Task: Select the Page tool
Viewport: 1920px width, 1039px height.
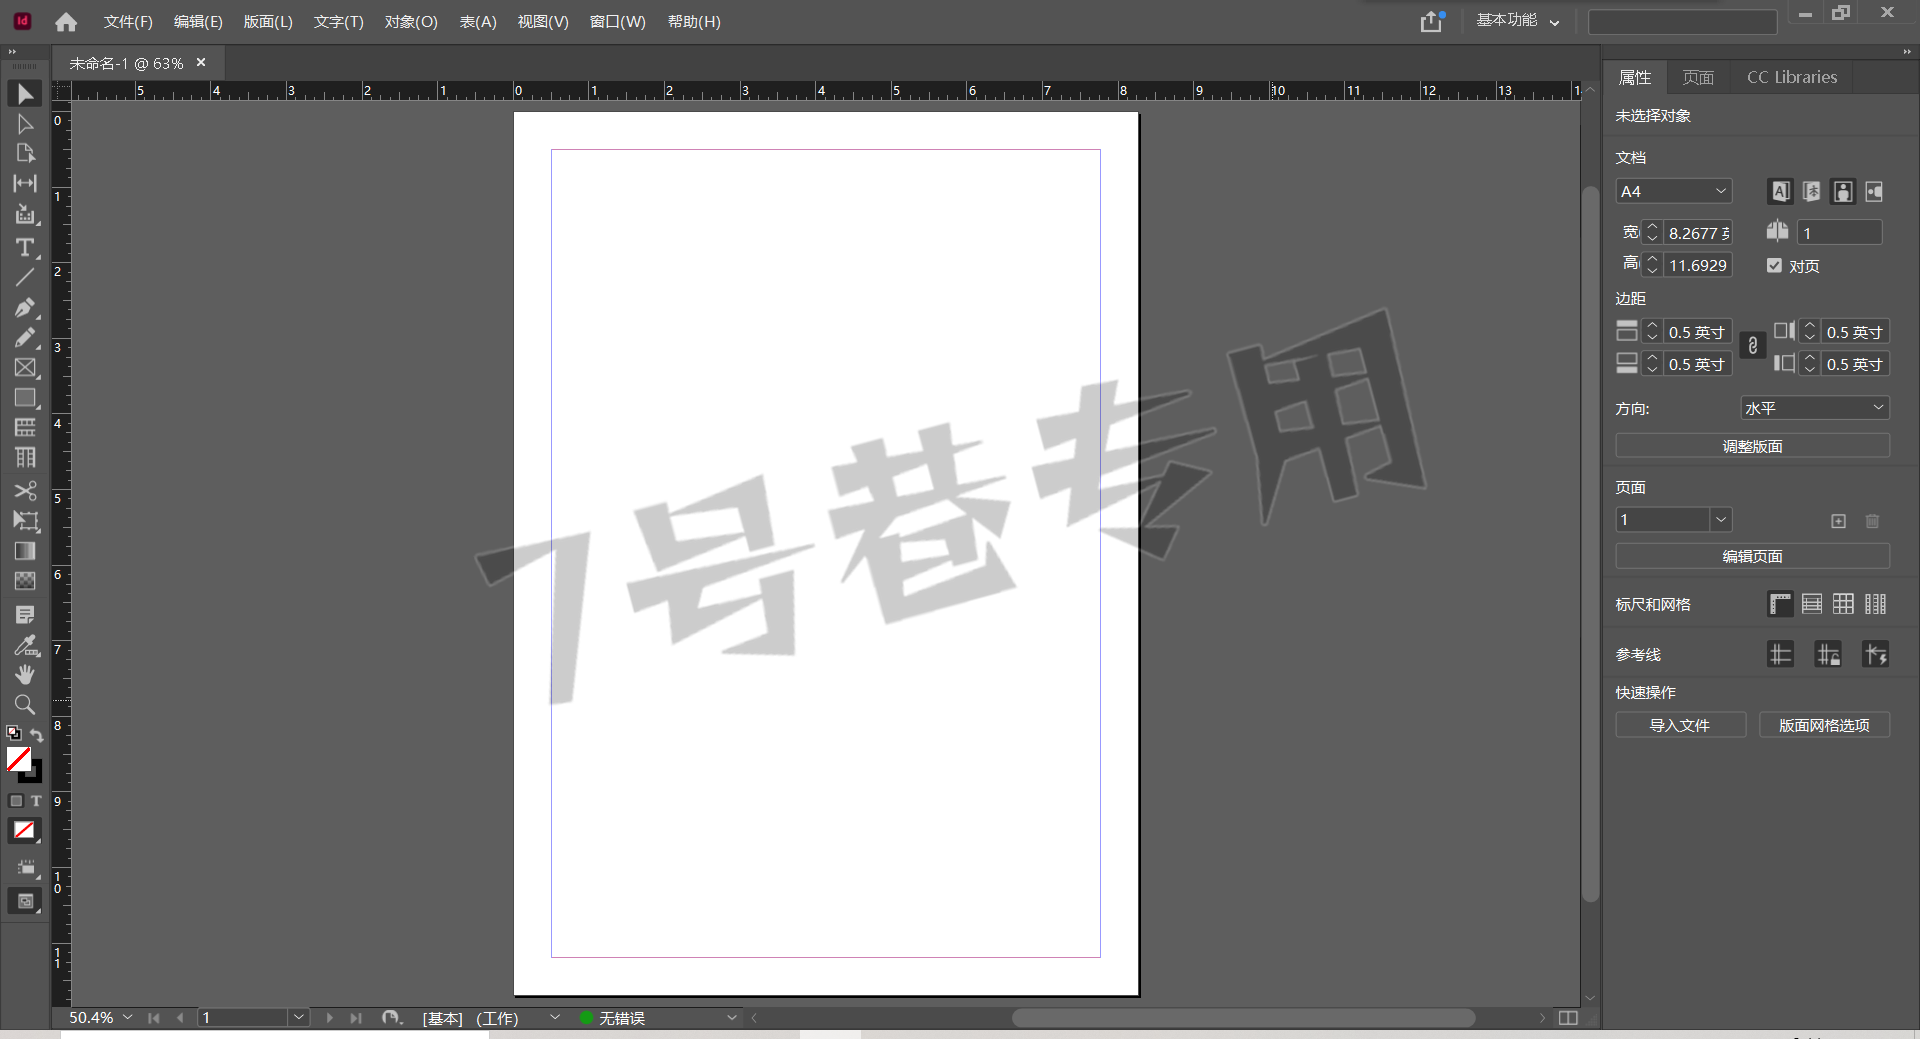Action: tap(25, 153)
